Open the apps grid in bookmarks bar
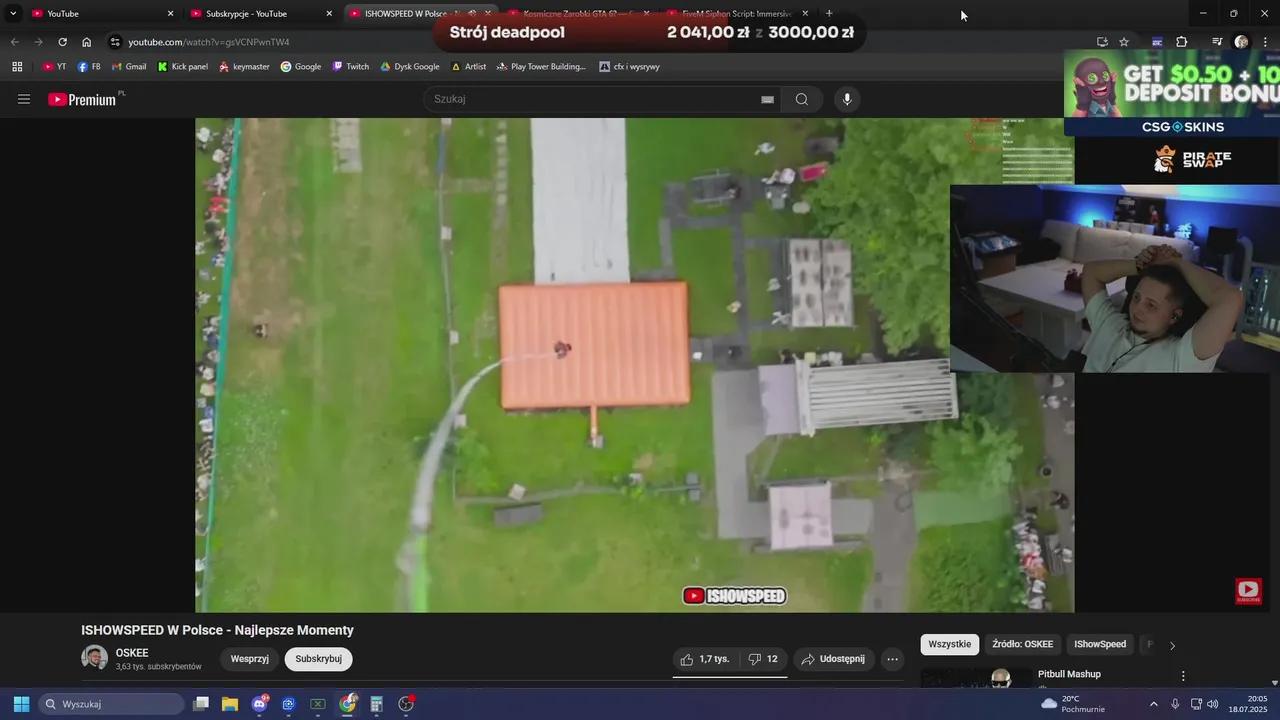Viewport: 1280px width, 720px height. click(17, 67)
